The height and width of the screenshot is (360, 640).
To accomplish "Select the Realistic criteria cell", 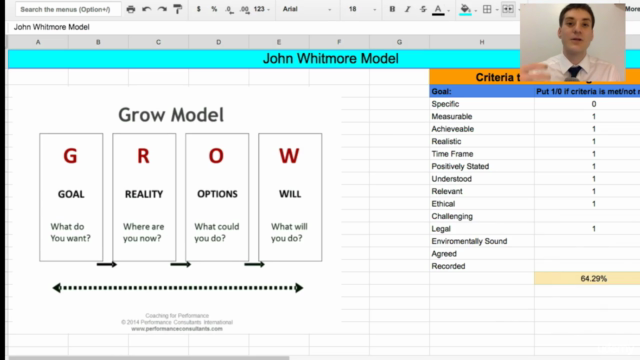I will coord(482,141).
